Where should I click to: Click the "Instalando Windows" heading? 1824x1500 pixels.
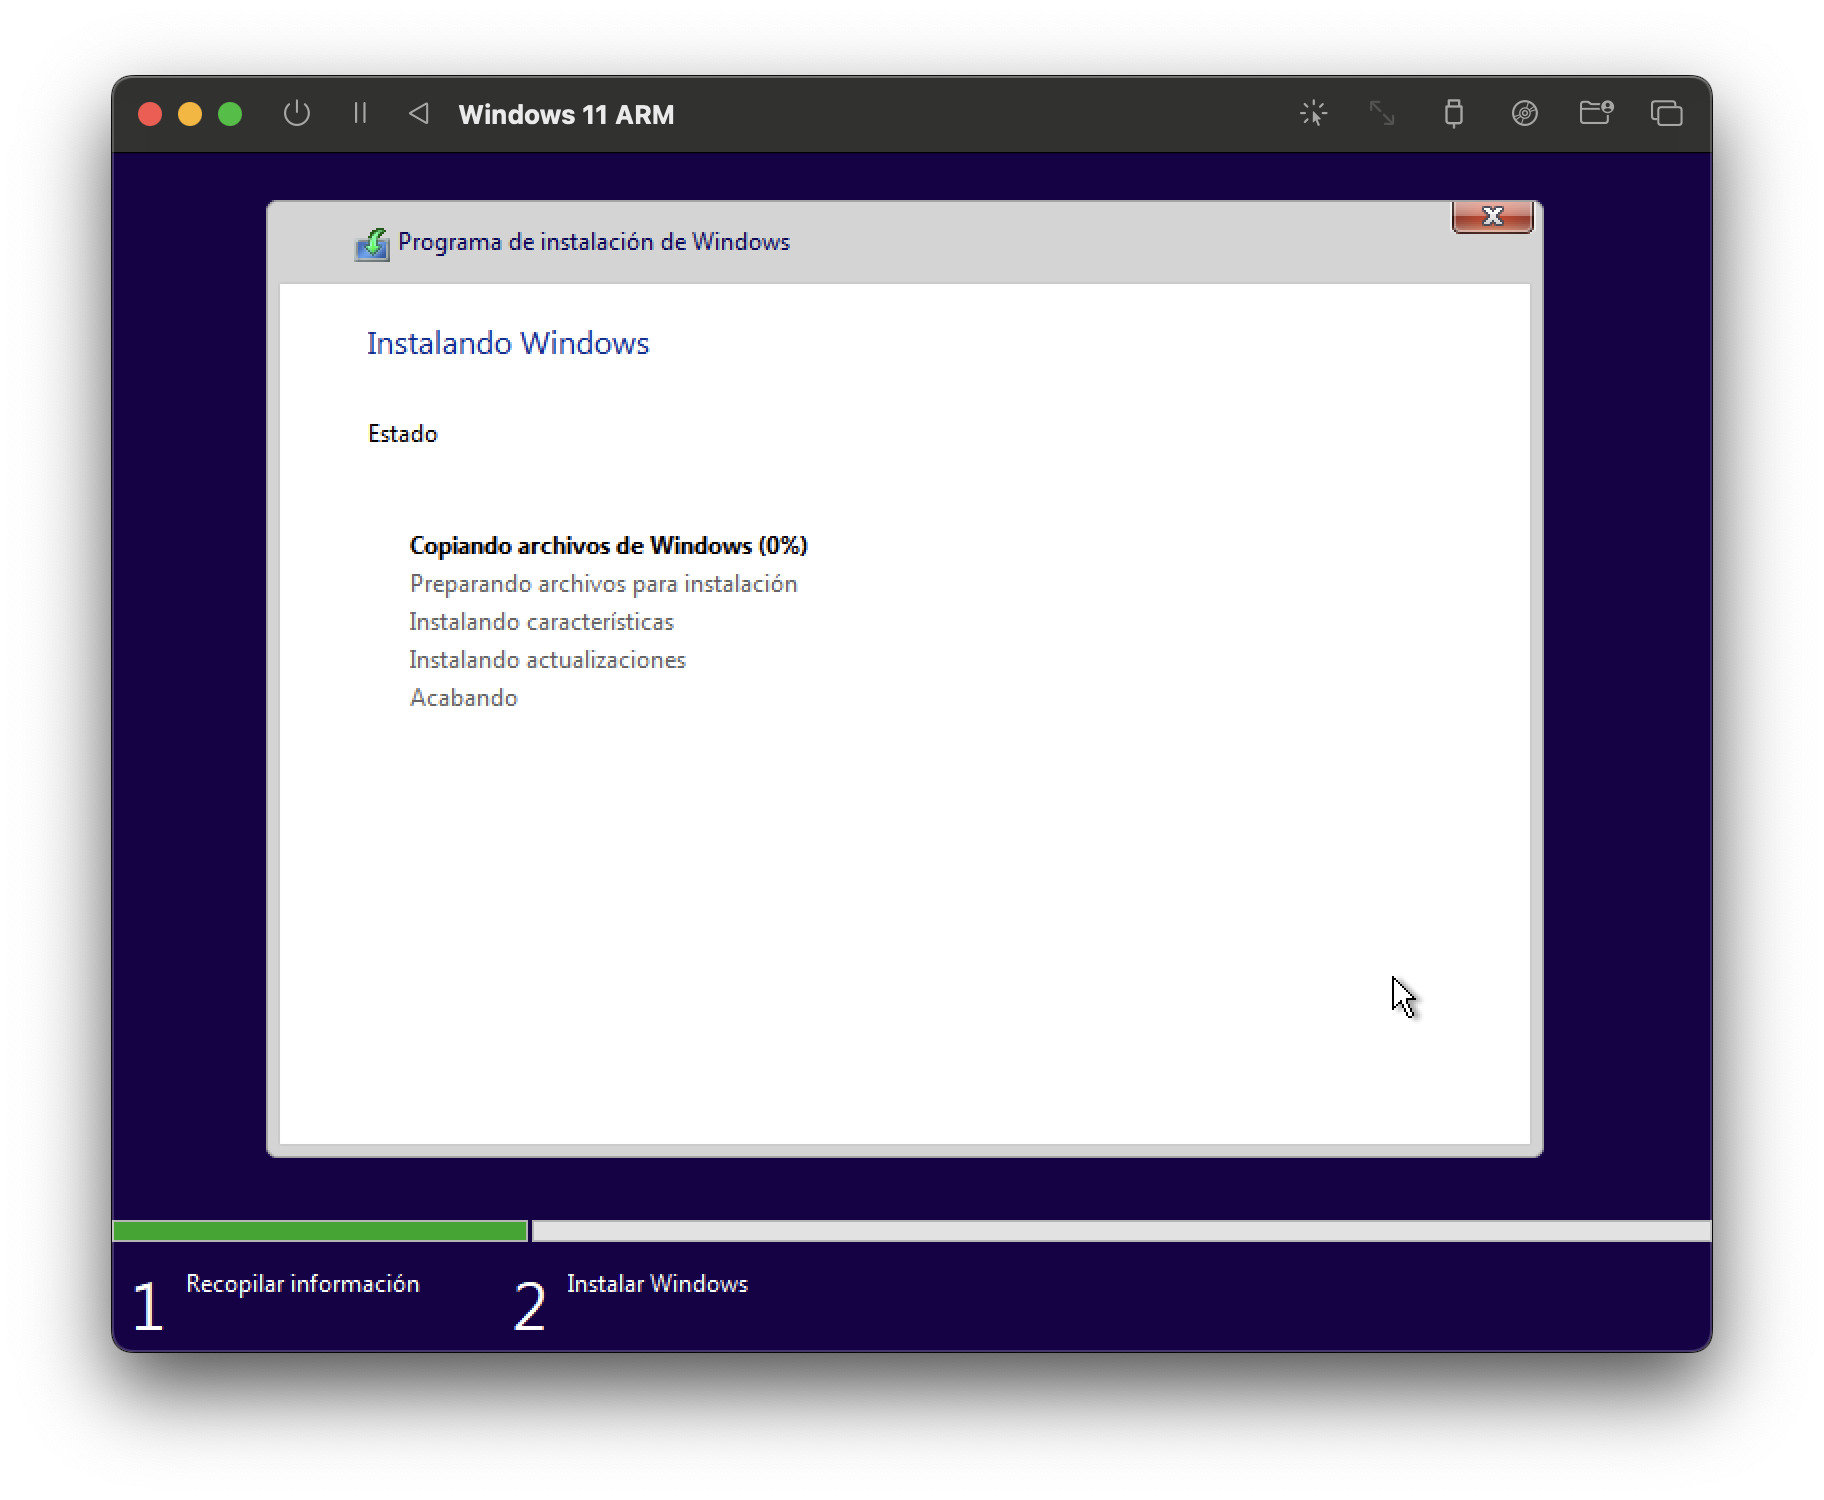click(508, 343)
